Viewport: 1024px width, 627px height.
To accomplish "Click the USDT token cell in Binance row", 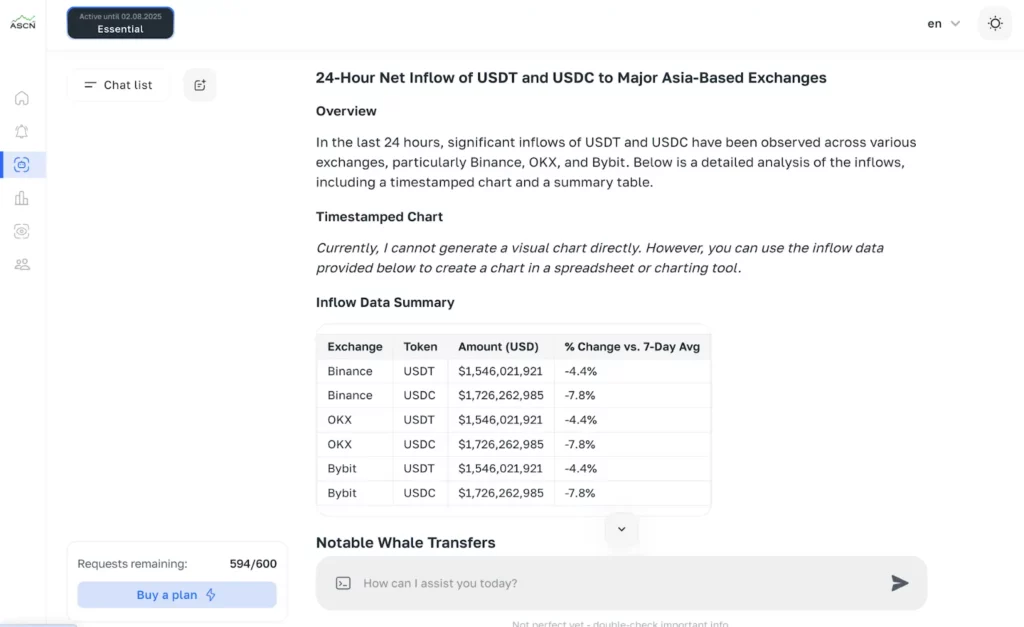I will point(419,371).
